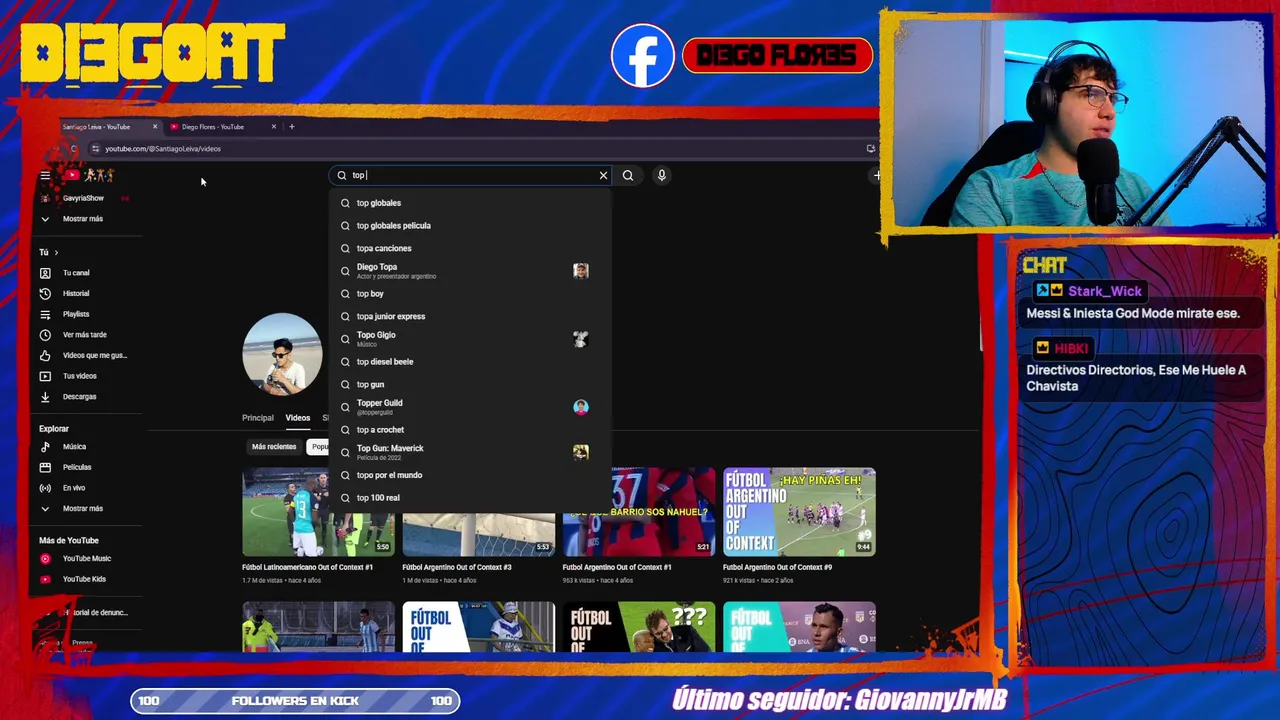Viewport: 1280px width, 720px height.
Task: Select suggestion 'top gun'
Action: [470, 384]
